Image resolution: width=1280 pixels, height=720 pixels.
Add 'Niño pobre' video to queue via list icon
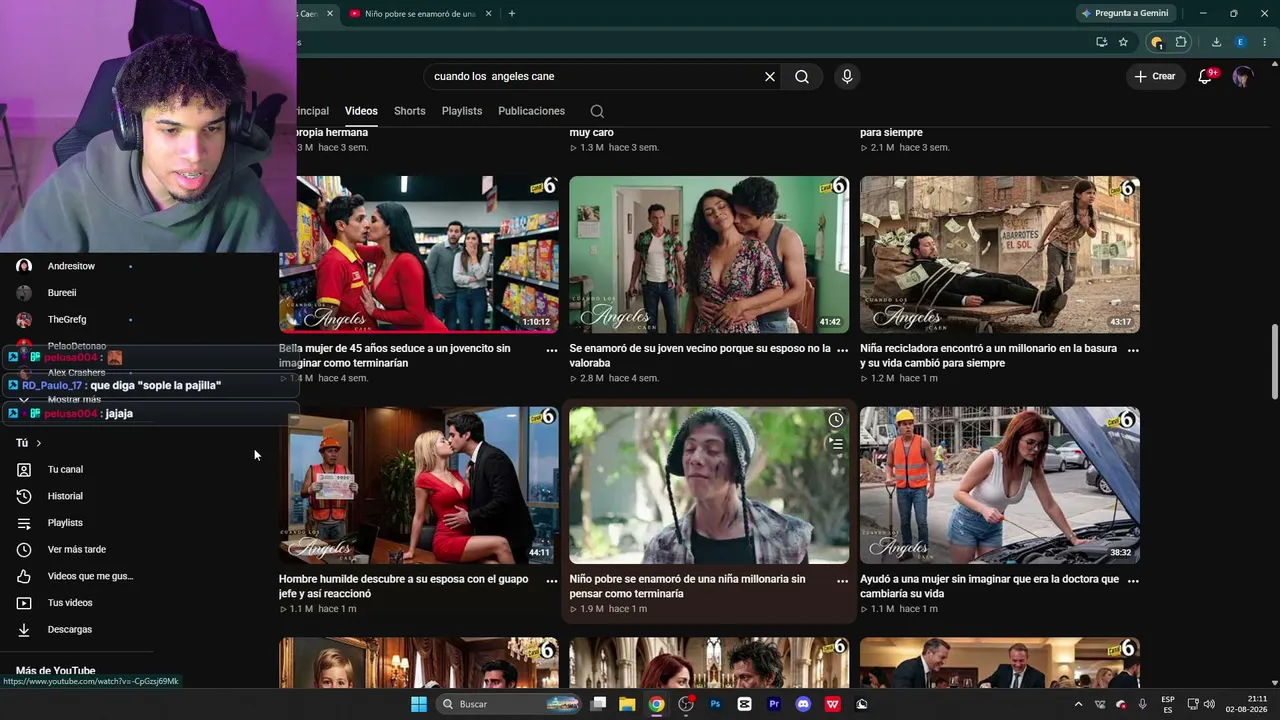836,444
